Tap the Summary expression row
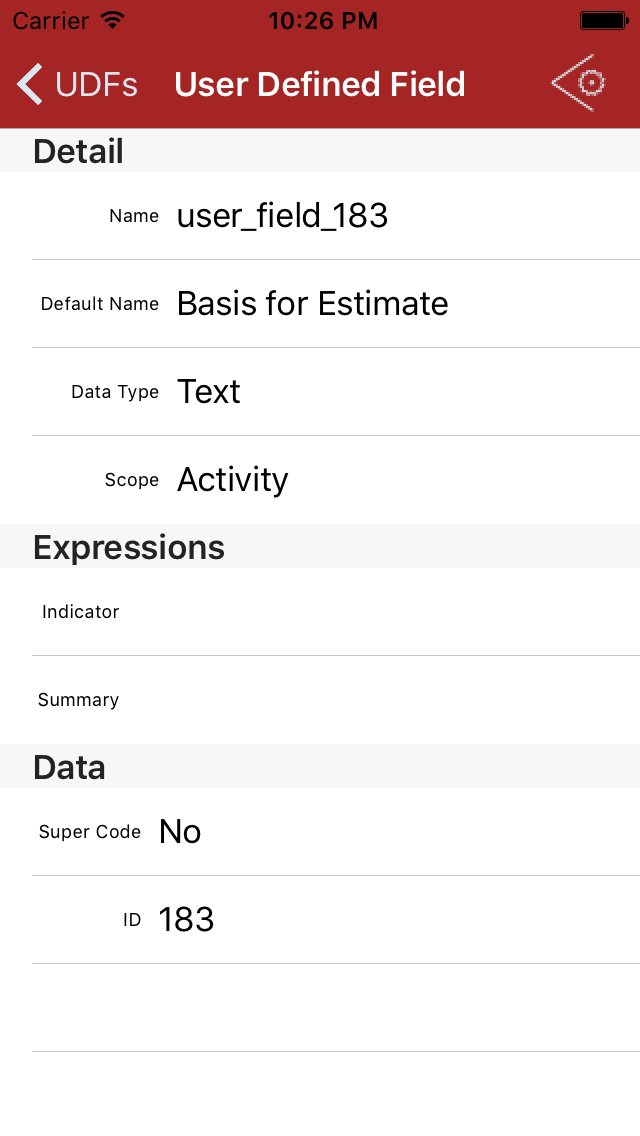This screenshot has width=640, height=1136. 320,700
